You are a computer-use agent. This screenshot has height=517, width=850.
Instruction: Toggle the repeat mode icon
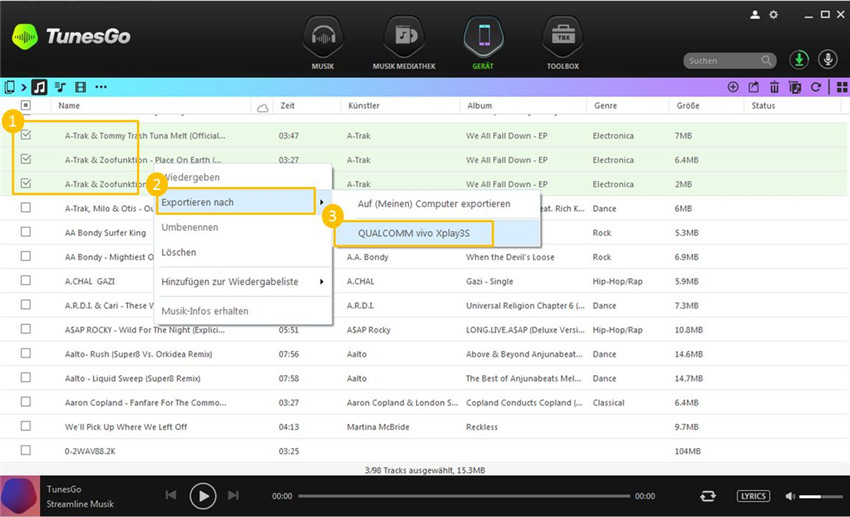707,496
